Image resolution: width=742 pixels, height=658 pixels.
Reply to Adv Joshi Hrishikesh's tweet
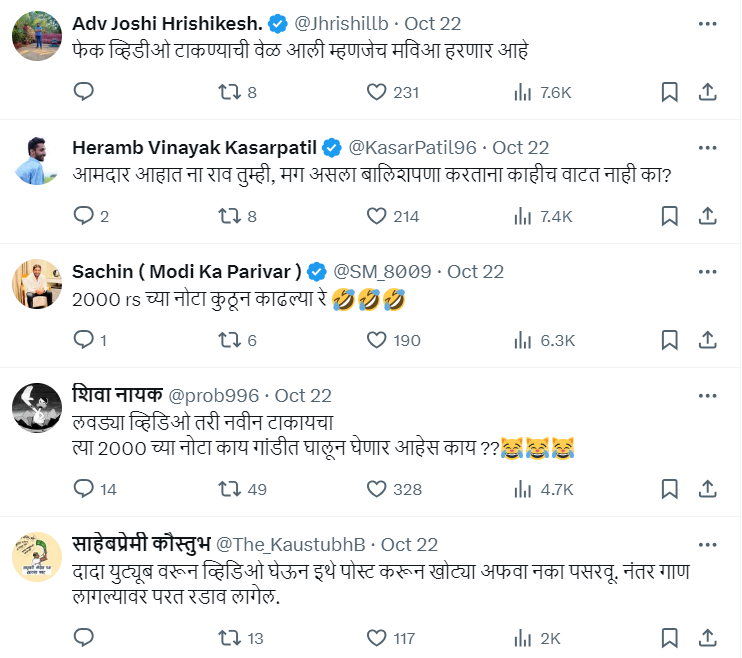pyautogui.click(x=84, y=92)
